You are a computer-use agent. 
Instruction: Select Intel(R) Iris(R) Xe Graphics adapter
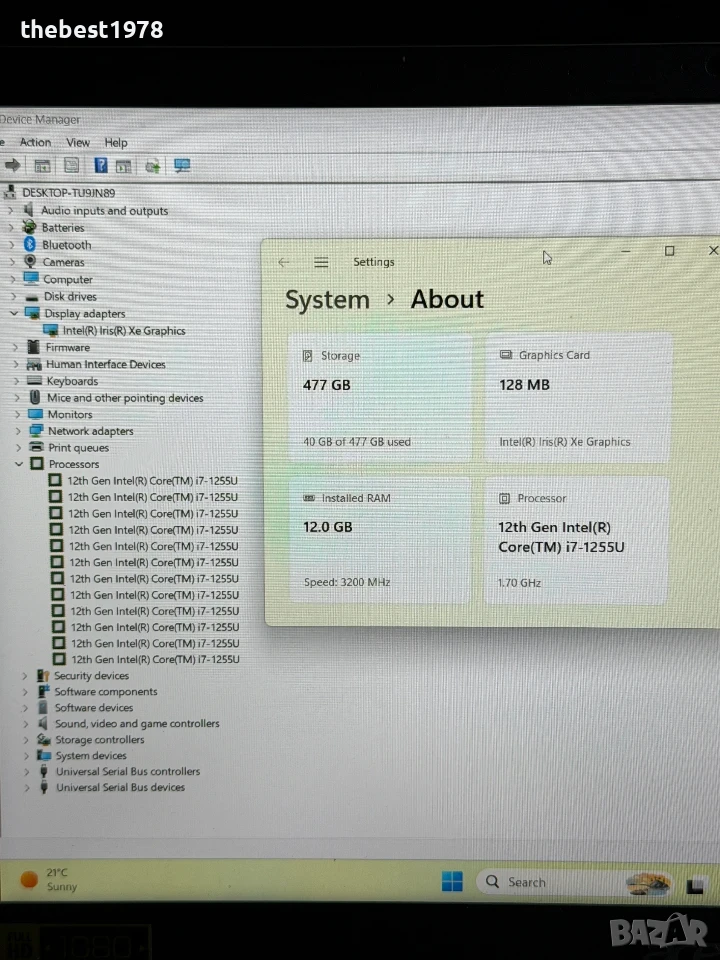(124, 331)
